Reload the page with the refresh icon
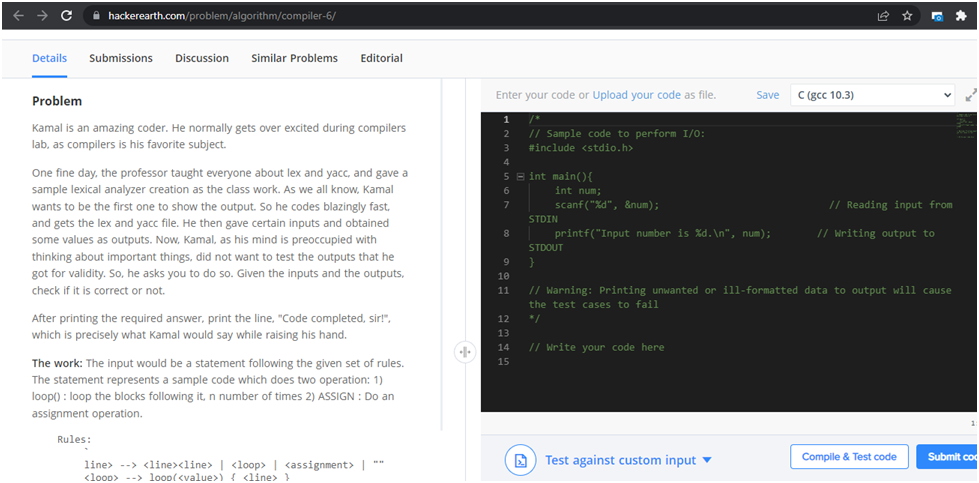 67,16
